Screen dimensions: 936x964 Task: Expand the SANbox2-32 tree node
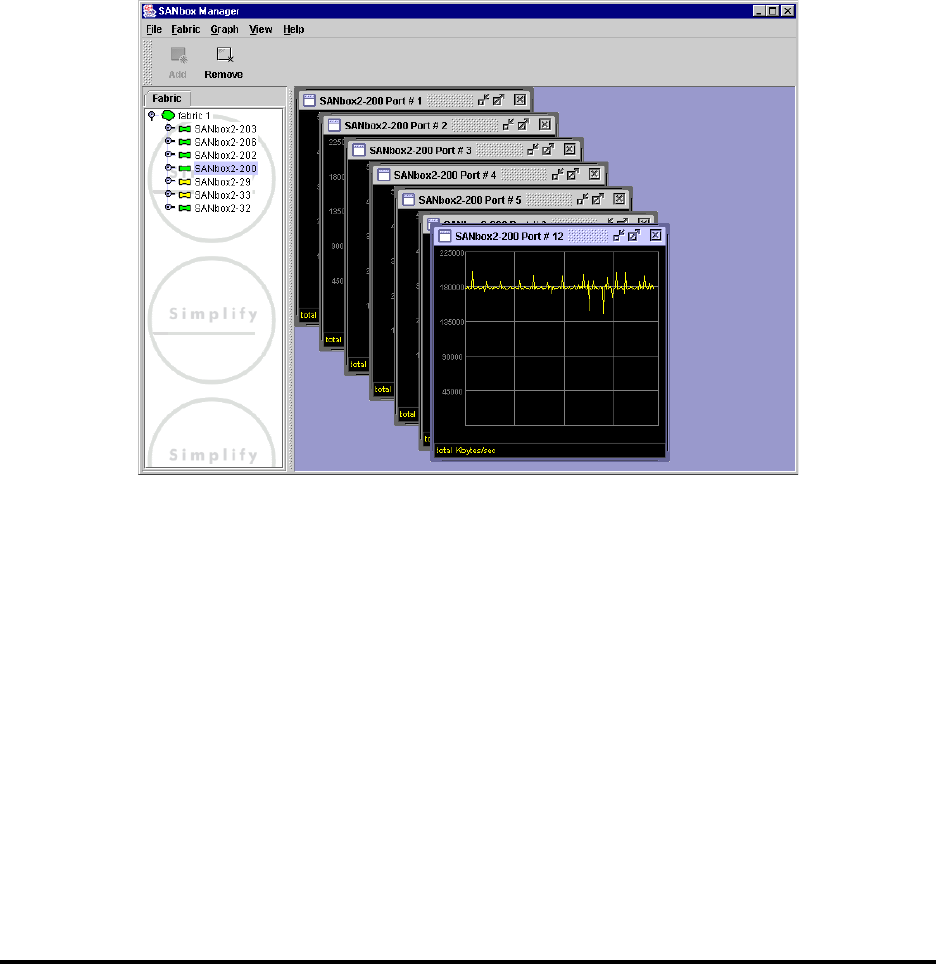point(169,208)
